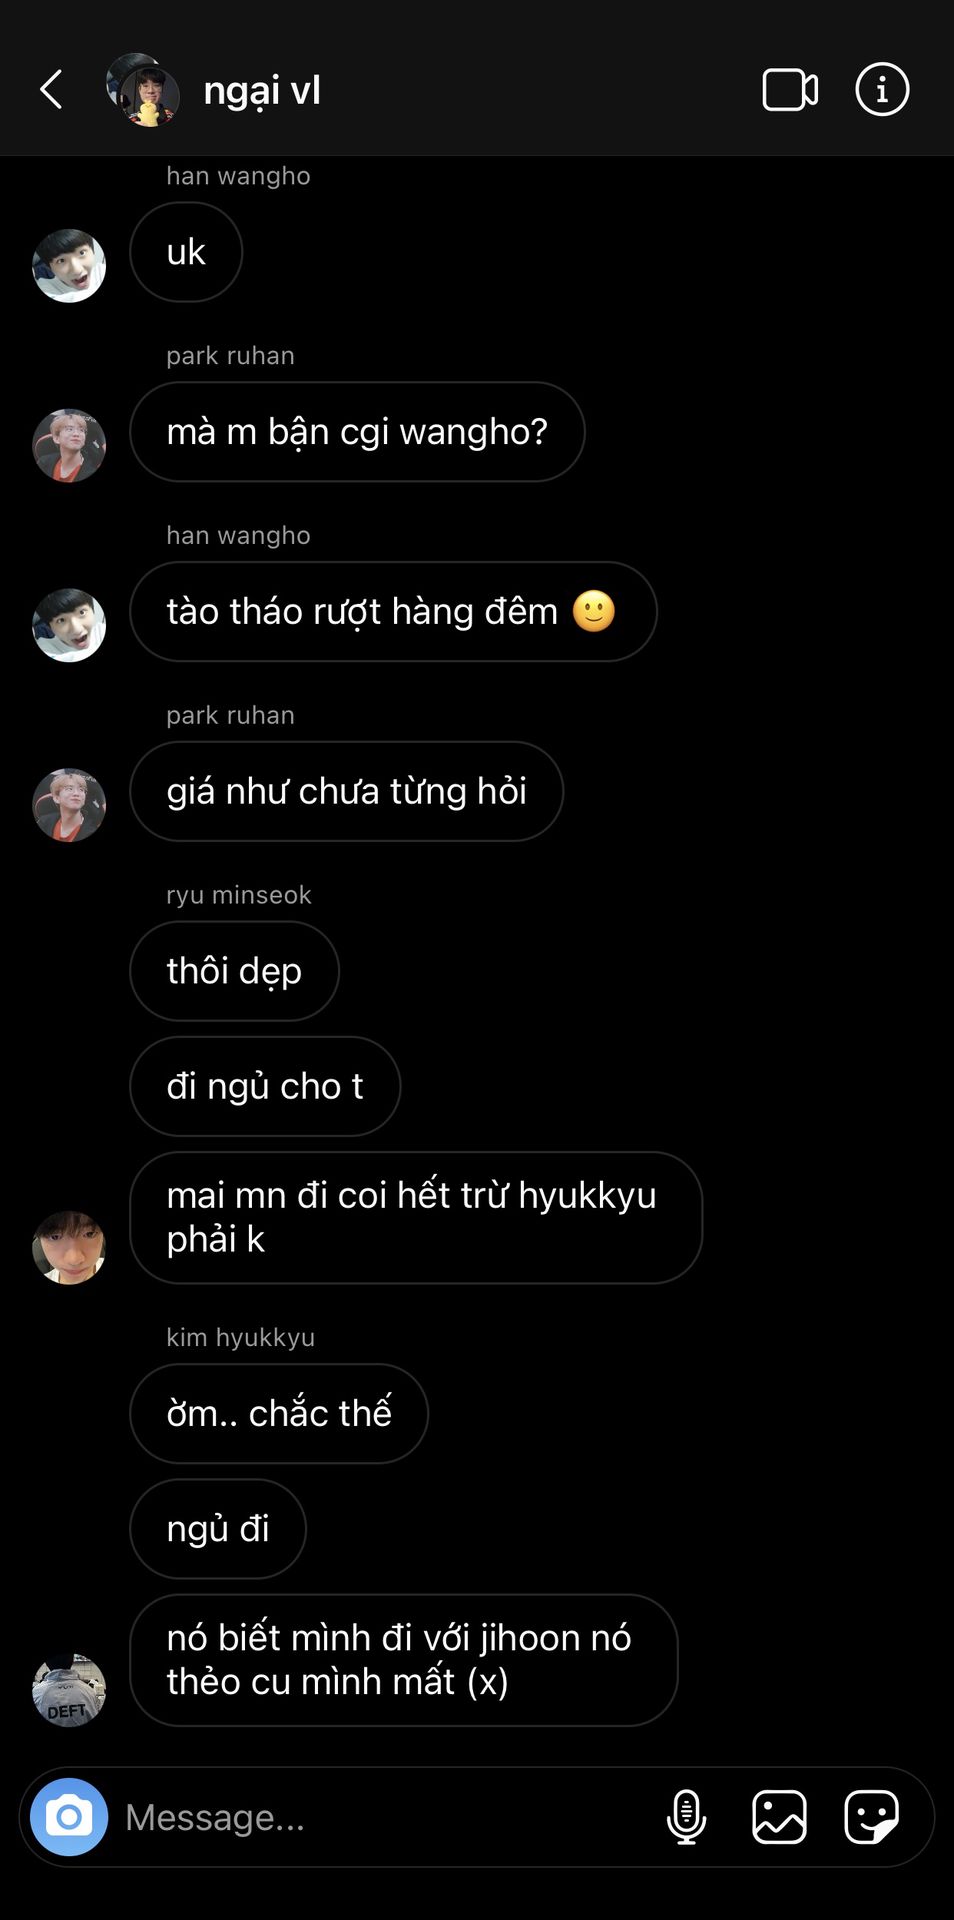Viewport: 954px width, 1920px height.
Task: Focus the Message input field
Action: (385, 1817)
